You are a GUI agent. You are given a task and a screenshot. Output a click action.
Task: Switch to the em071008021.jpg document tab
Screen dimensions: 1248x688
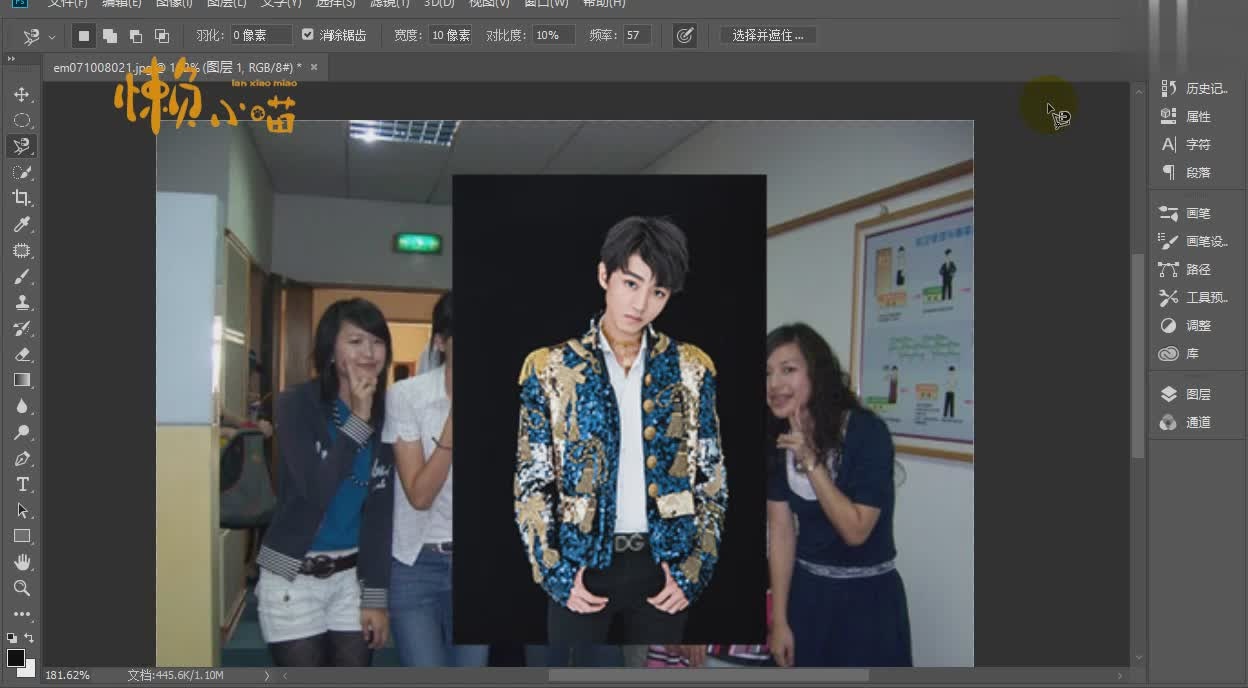(x=177, y=67)
